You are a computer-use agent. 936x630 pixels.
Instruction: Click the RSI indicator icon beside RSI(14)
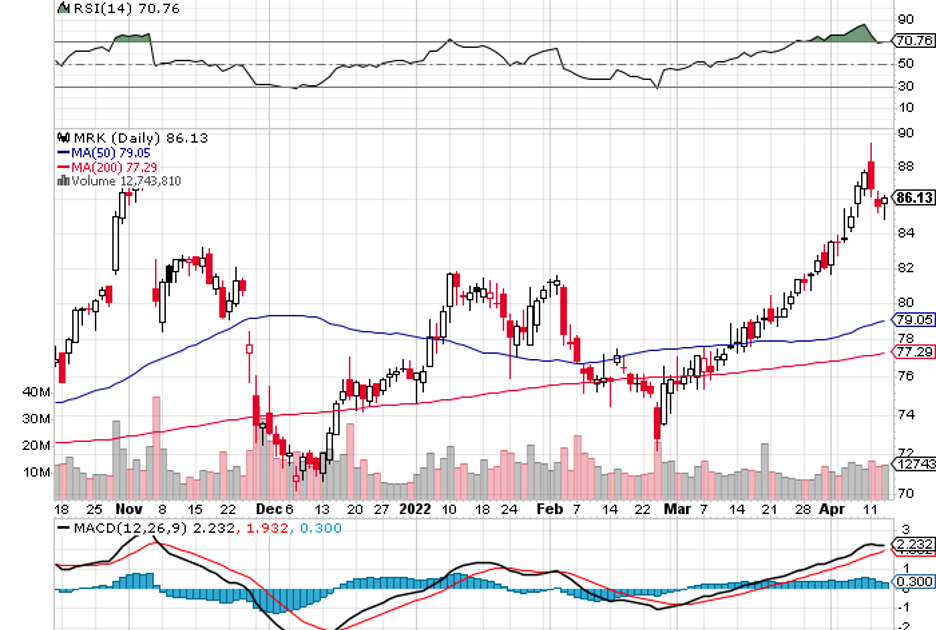[x=63, y=8]
